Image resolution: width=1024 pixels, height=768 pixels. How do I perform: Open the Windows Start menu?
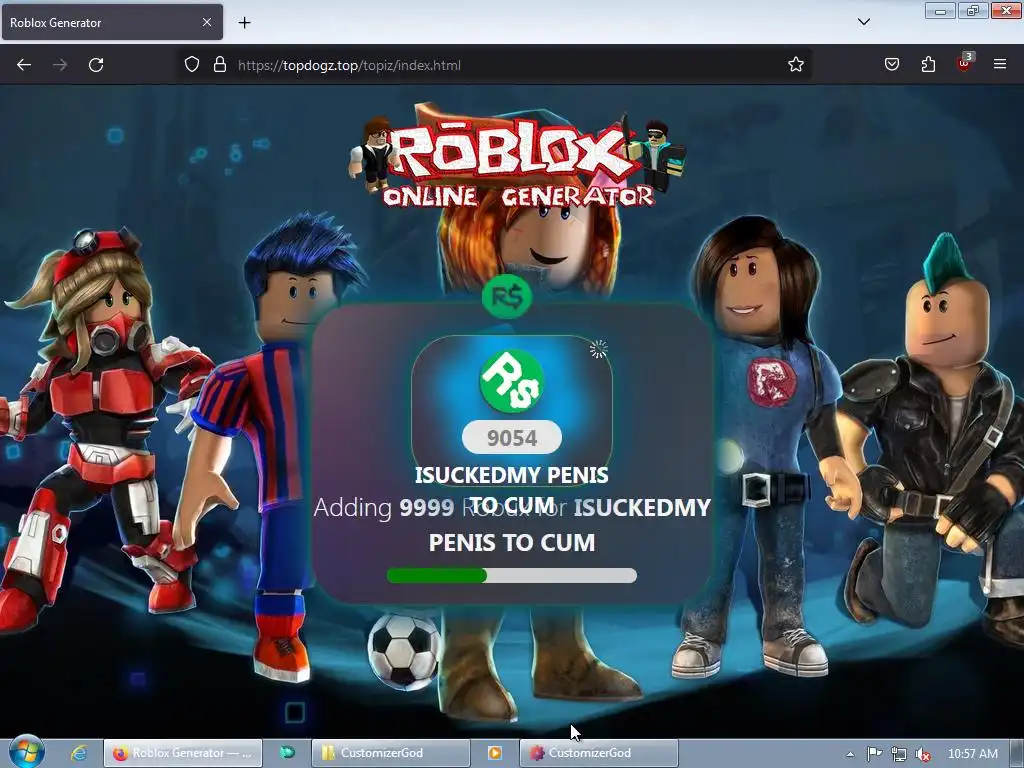tap(27, 752)
